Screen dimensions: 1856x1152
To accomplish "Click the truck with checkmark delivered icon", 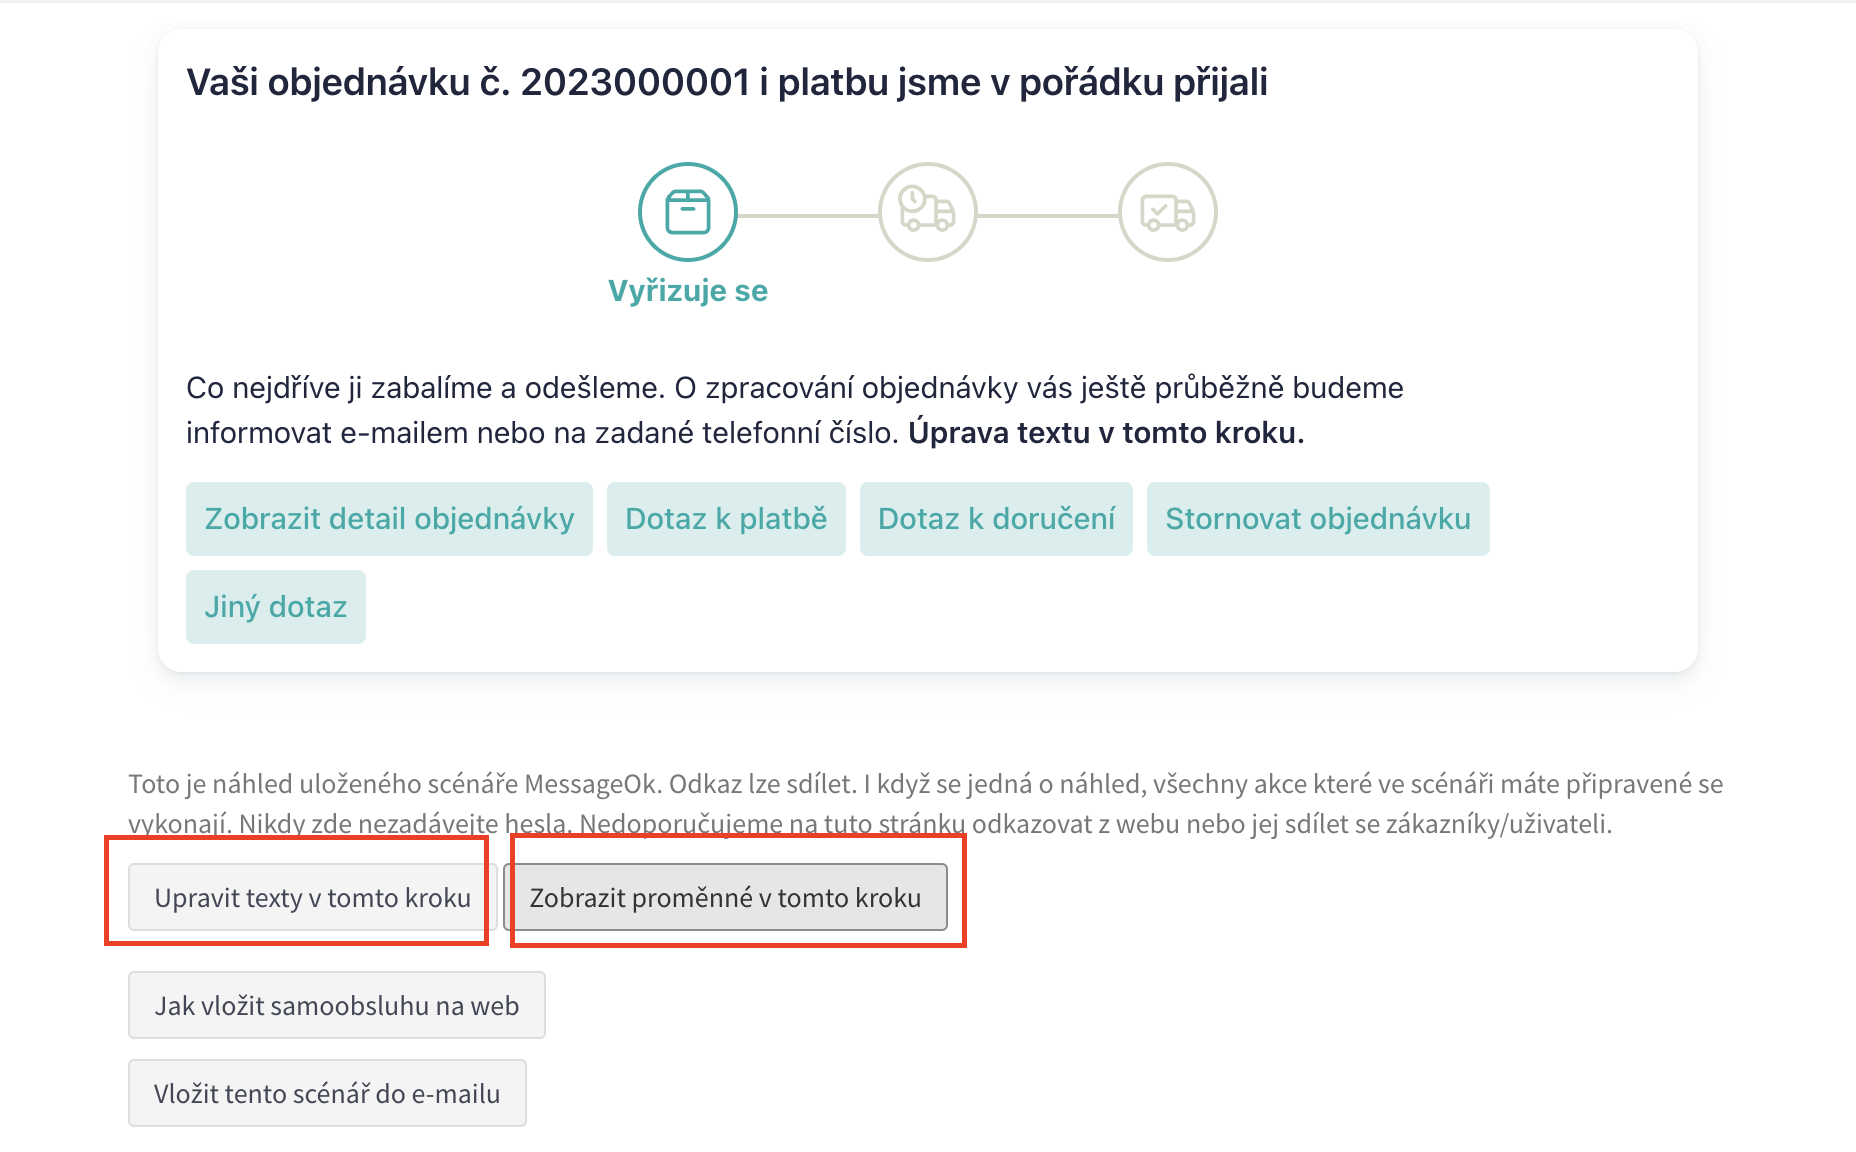I will (x=1167, y=212).
